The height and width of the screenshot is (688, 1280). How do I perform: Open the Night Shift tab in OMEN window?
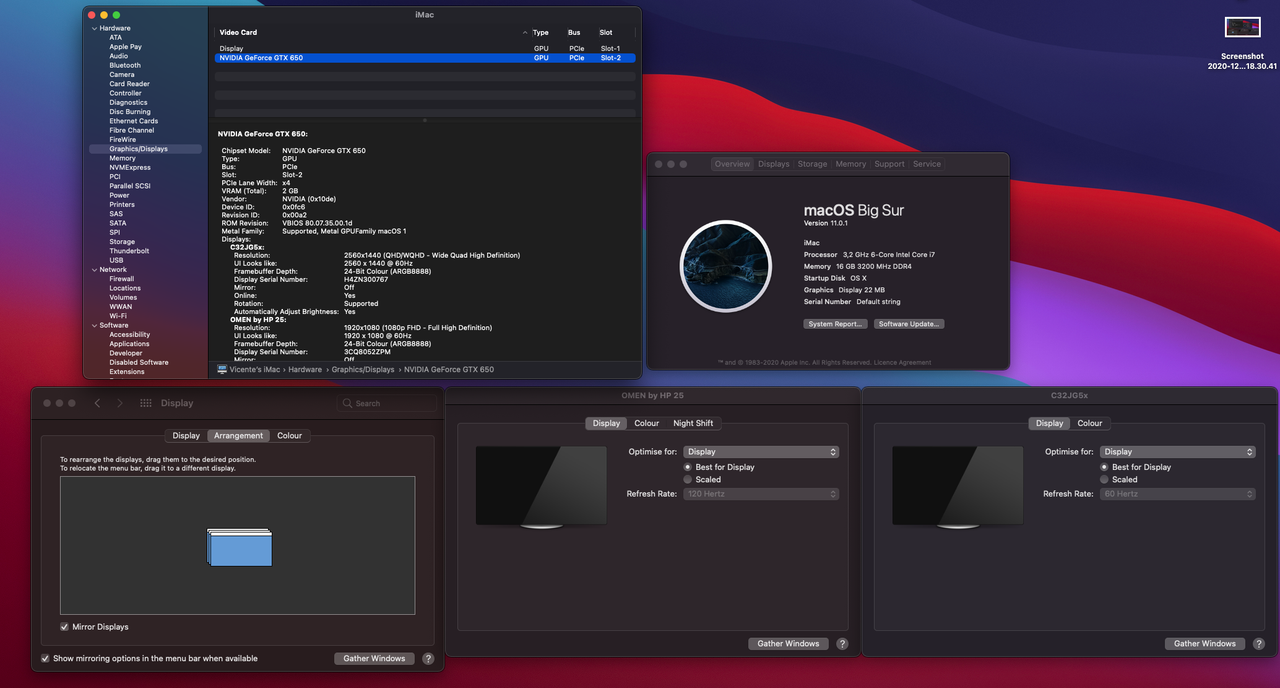click(x=693, y=423)
